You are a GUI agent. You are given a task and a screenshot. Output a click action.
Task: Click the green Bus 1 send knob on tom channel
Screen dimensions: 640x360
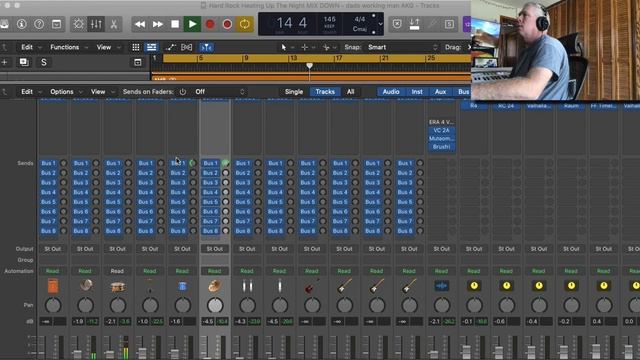[x=193, y=163]
